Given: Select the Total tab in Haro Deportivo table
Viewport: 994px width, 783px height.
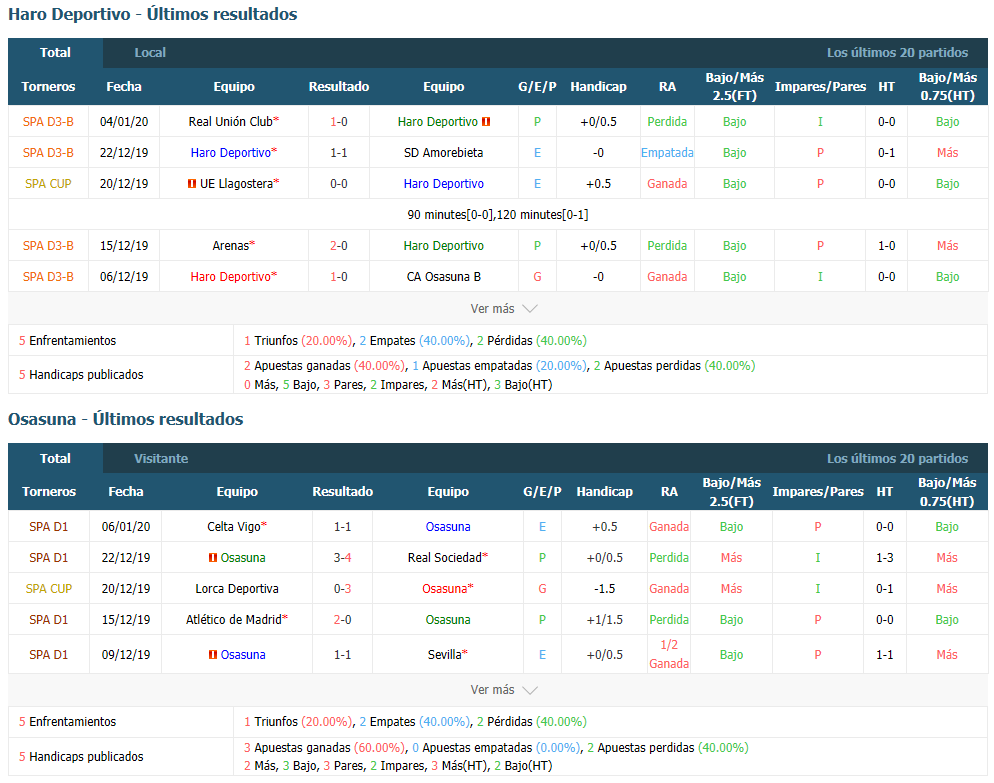Looking at the screenshot, I should coord(55,53).
